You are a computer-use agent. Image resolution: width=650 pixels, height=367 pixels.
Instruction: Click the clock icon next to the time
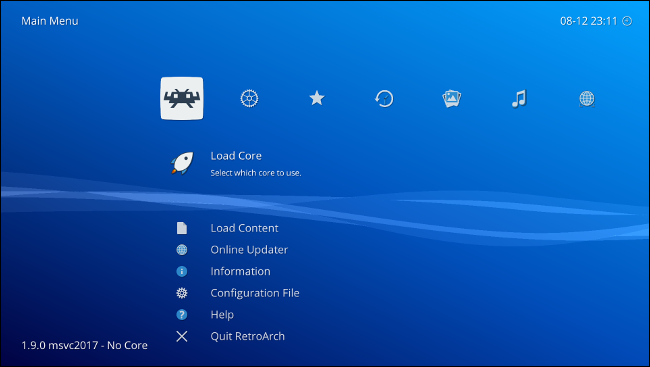[x=627, y=21]
